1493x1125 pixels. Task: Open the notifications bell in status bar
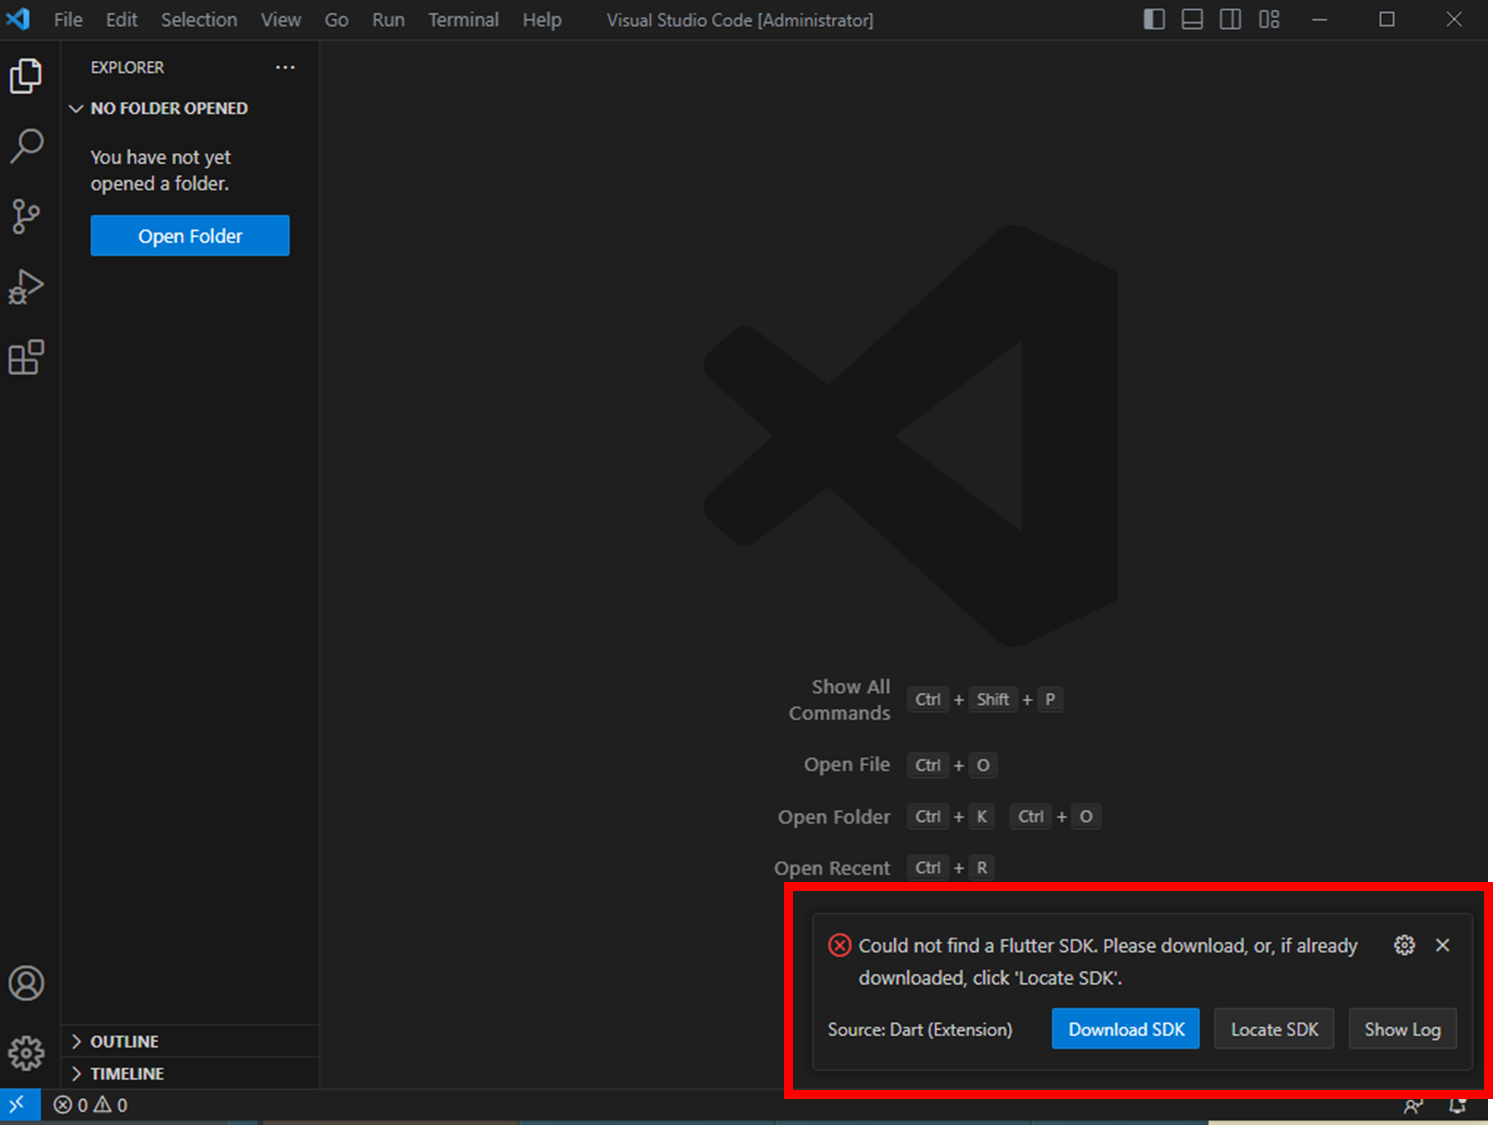tap(1458, 1105)
